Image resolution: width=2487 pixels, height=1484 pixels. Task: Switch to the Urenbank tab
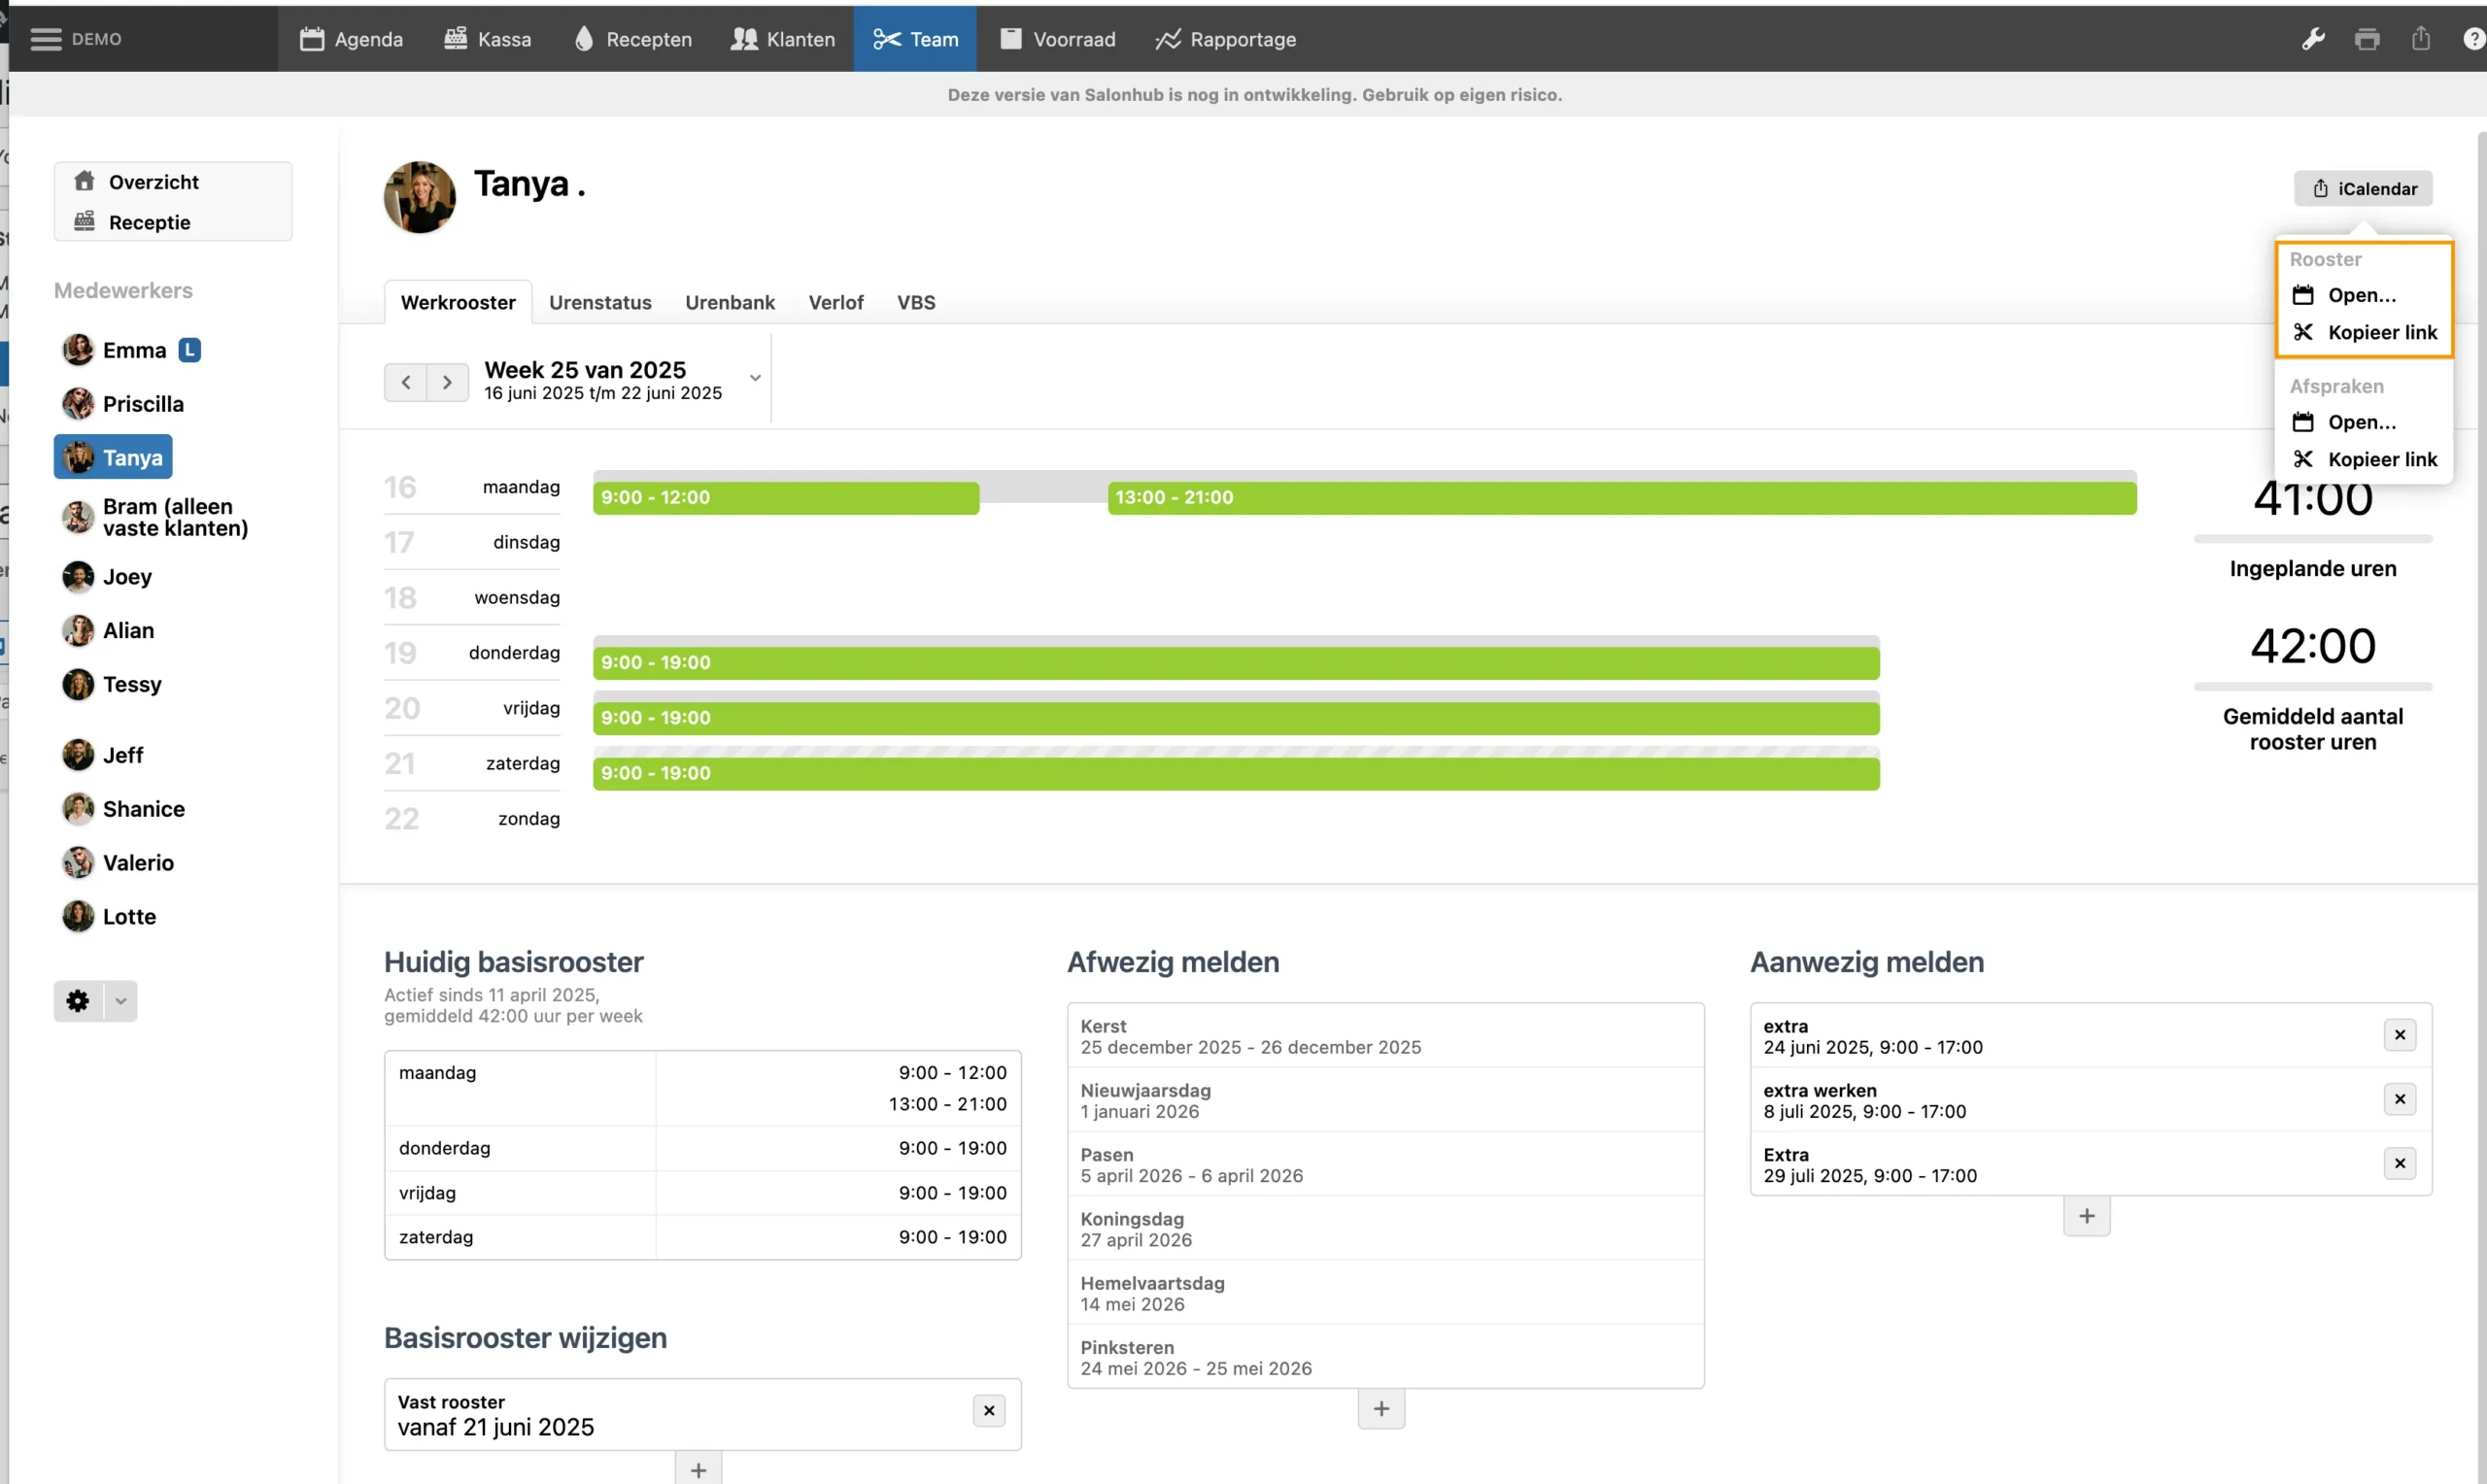click(x=729, y=302)
